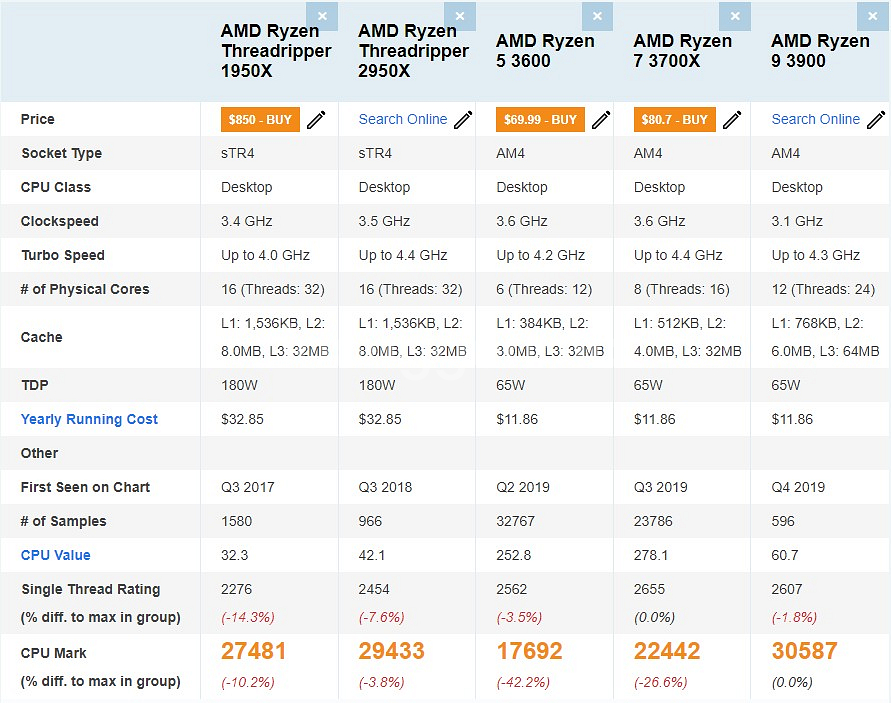Viewport: 891px width, 703px height.
Task: Search Online for Ryzen 9 3900 price
Action: [815, 119]
